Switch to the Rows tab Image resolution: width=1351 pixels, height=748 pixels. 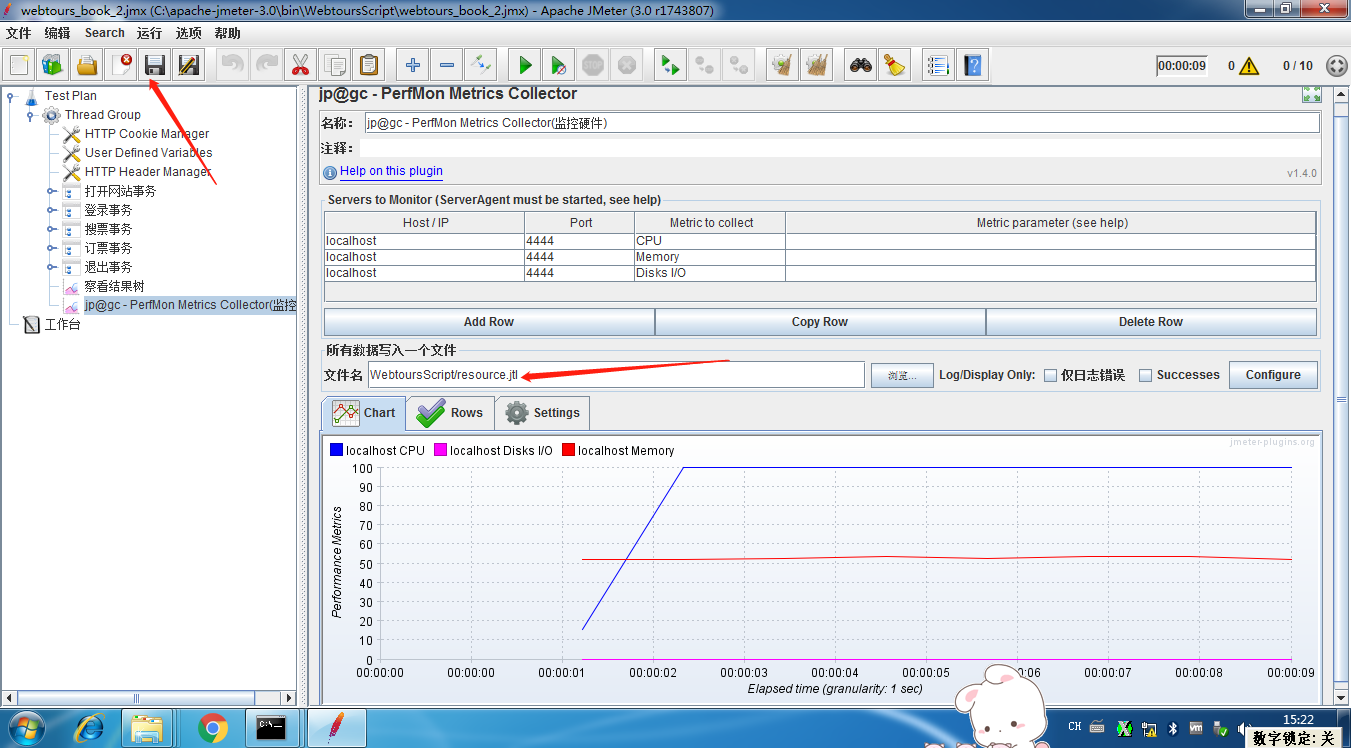450,413
